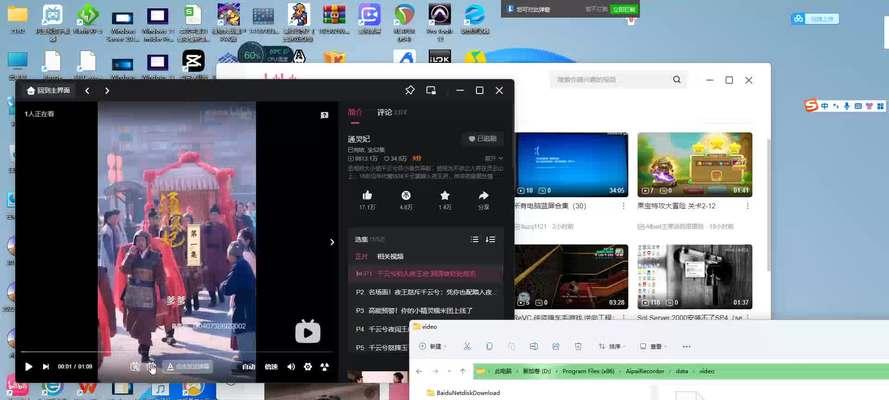Click the Delete trash icon in File Explorer
This screenshot has width=889, height=400.
pyautogui.click(x=578, y=346)
